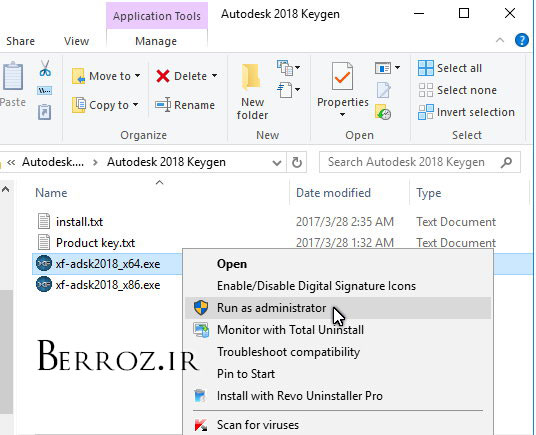Expand the Move to dropdown
Image resolution: width=536 pixels, height=435 pixels.
pos(137,76)
